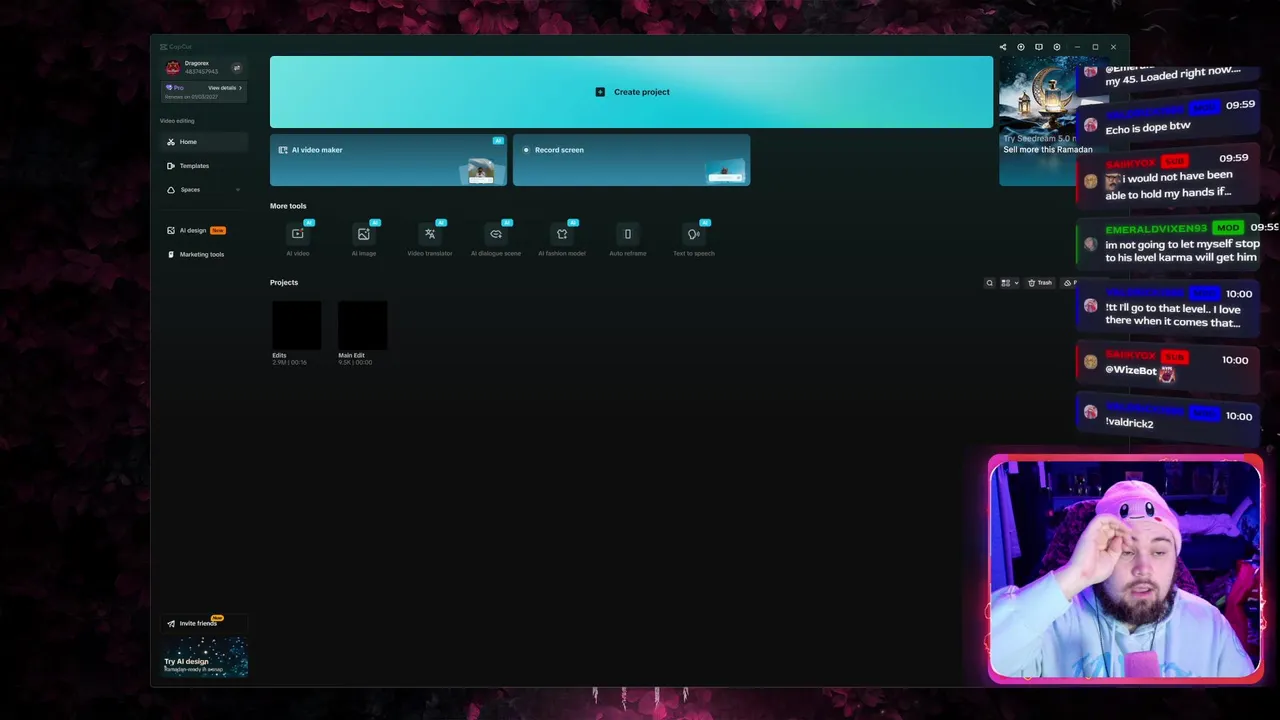Image resolution: width=1280 pixels, height=720 pixels.
Task: Click View details for Pro plan
Action: tap(225, 88)
